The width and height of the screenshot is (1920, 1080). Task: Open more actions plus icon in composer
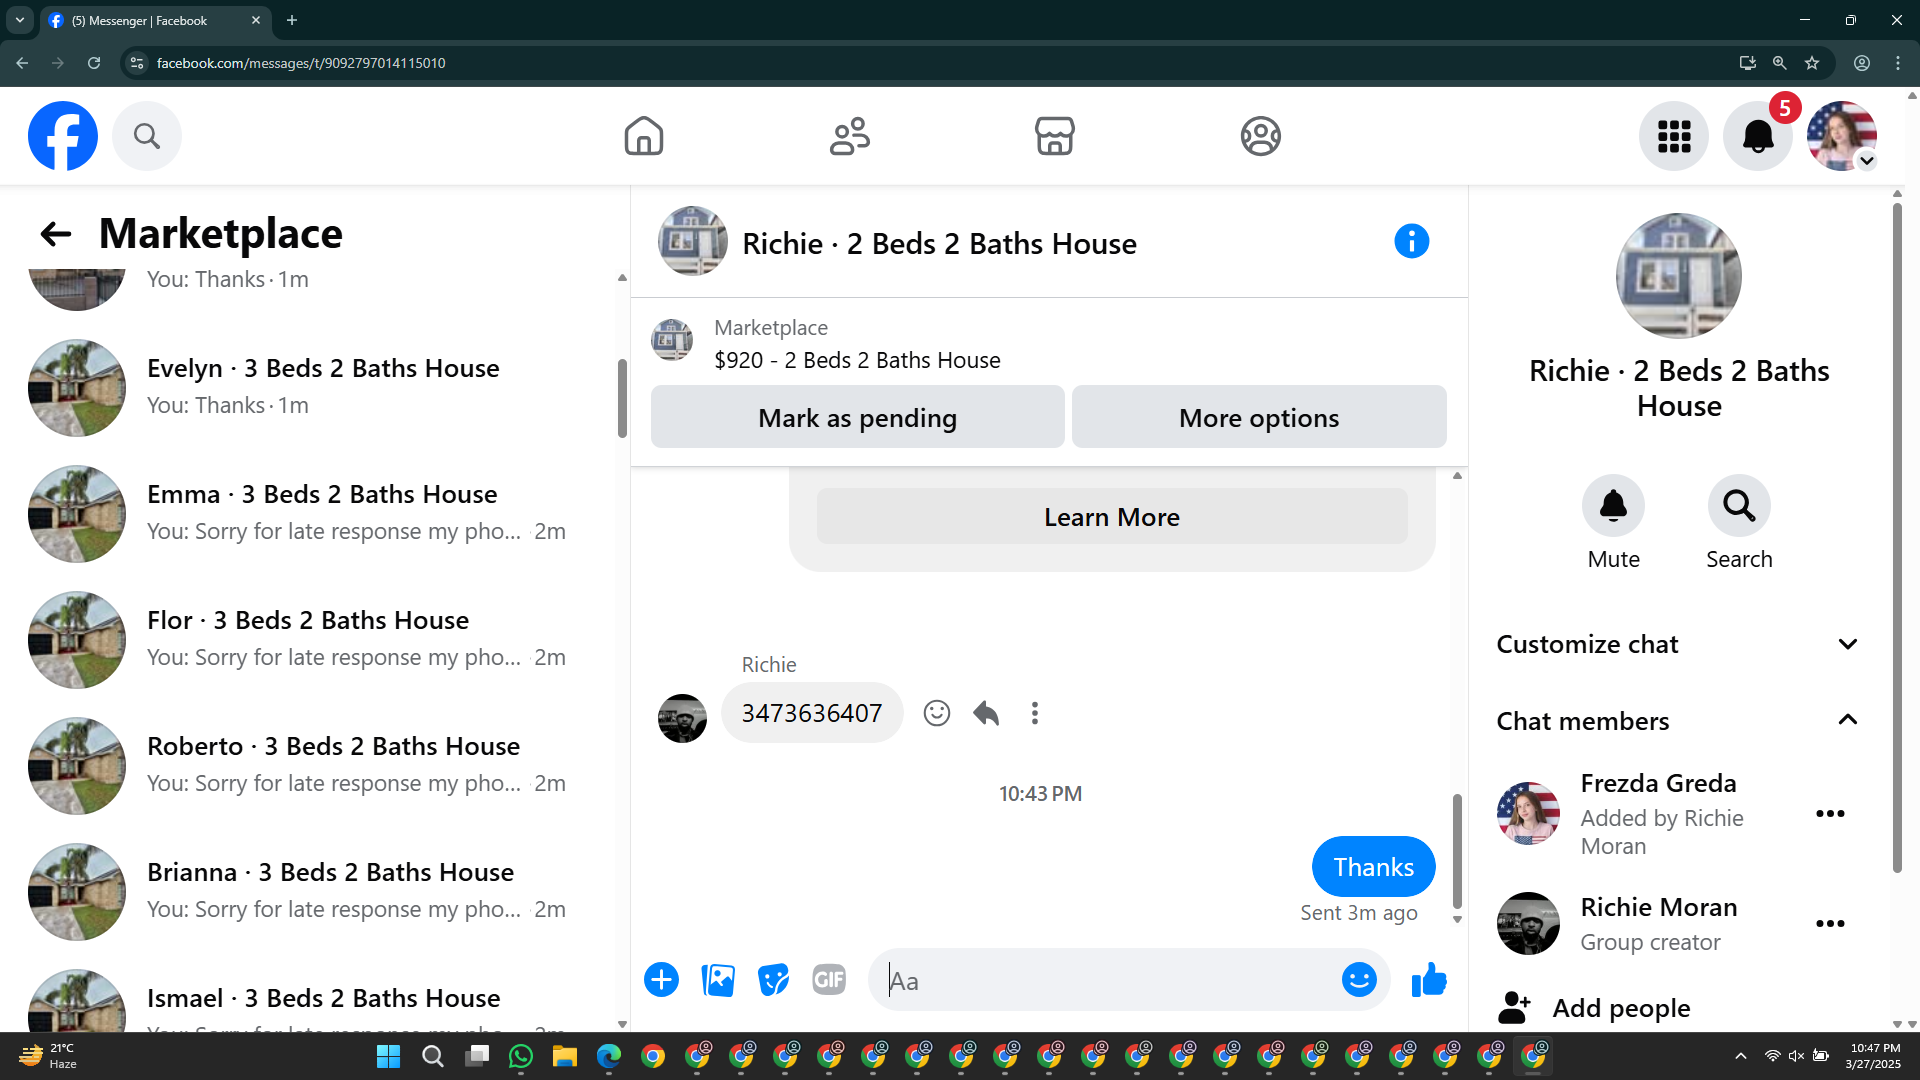tap(661, 980)
